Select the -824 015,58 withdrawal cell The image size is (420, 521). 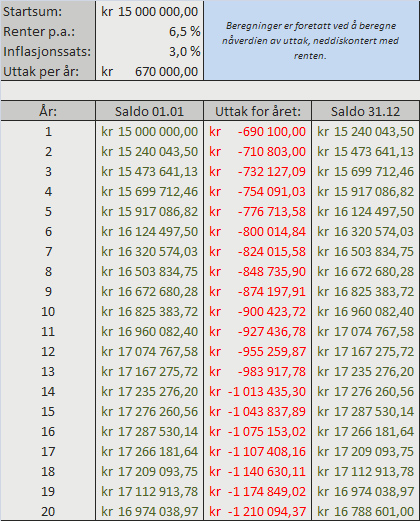coord(257,251)
